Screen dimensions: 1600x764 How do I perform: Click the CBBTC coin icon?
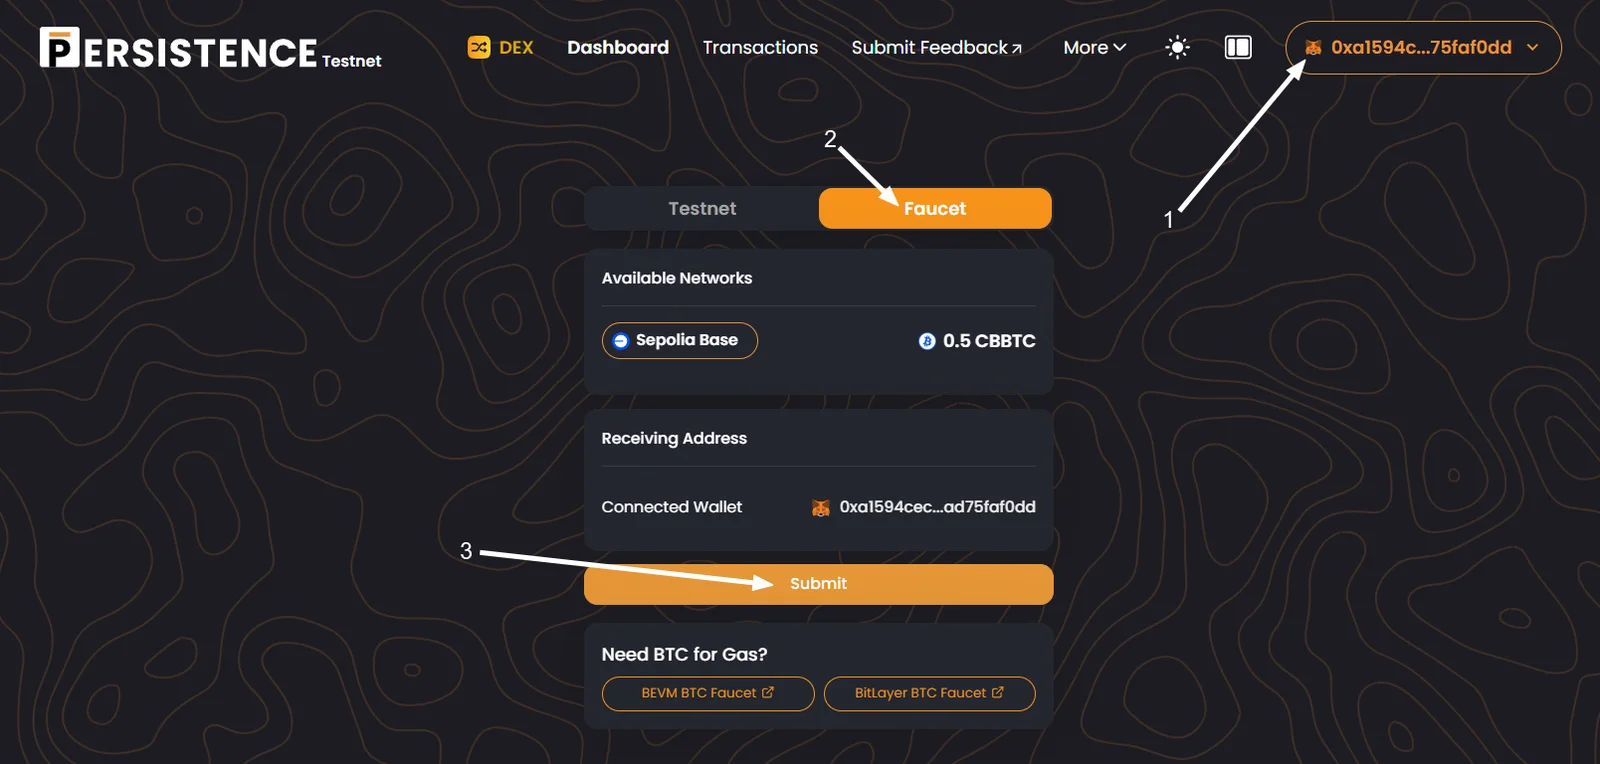pos(927,341)
